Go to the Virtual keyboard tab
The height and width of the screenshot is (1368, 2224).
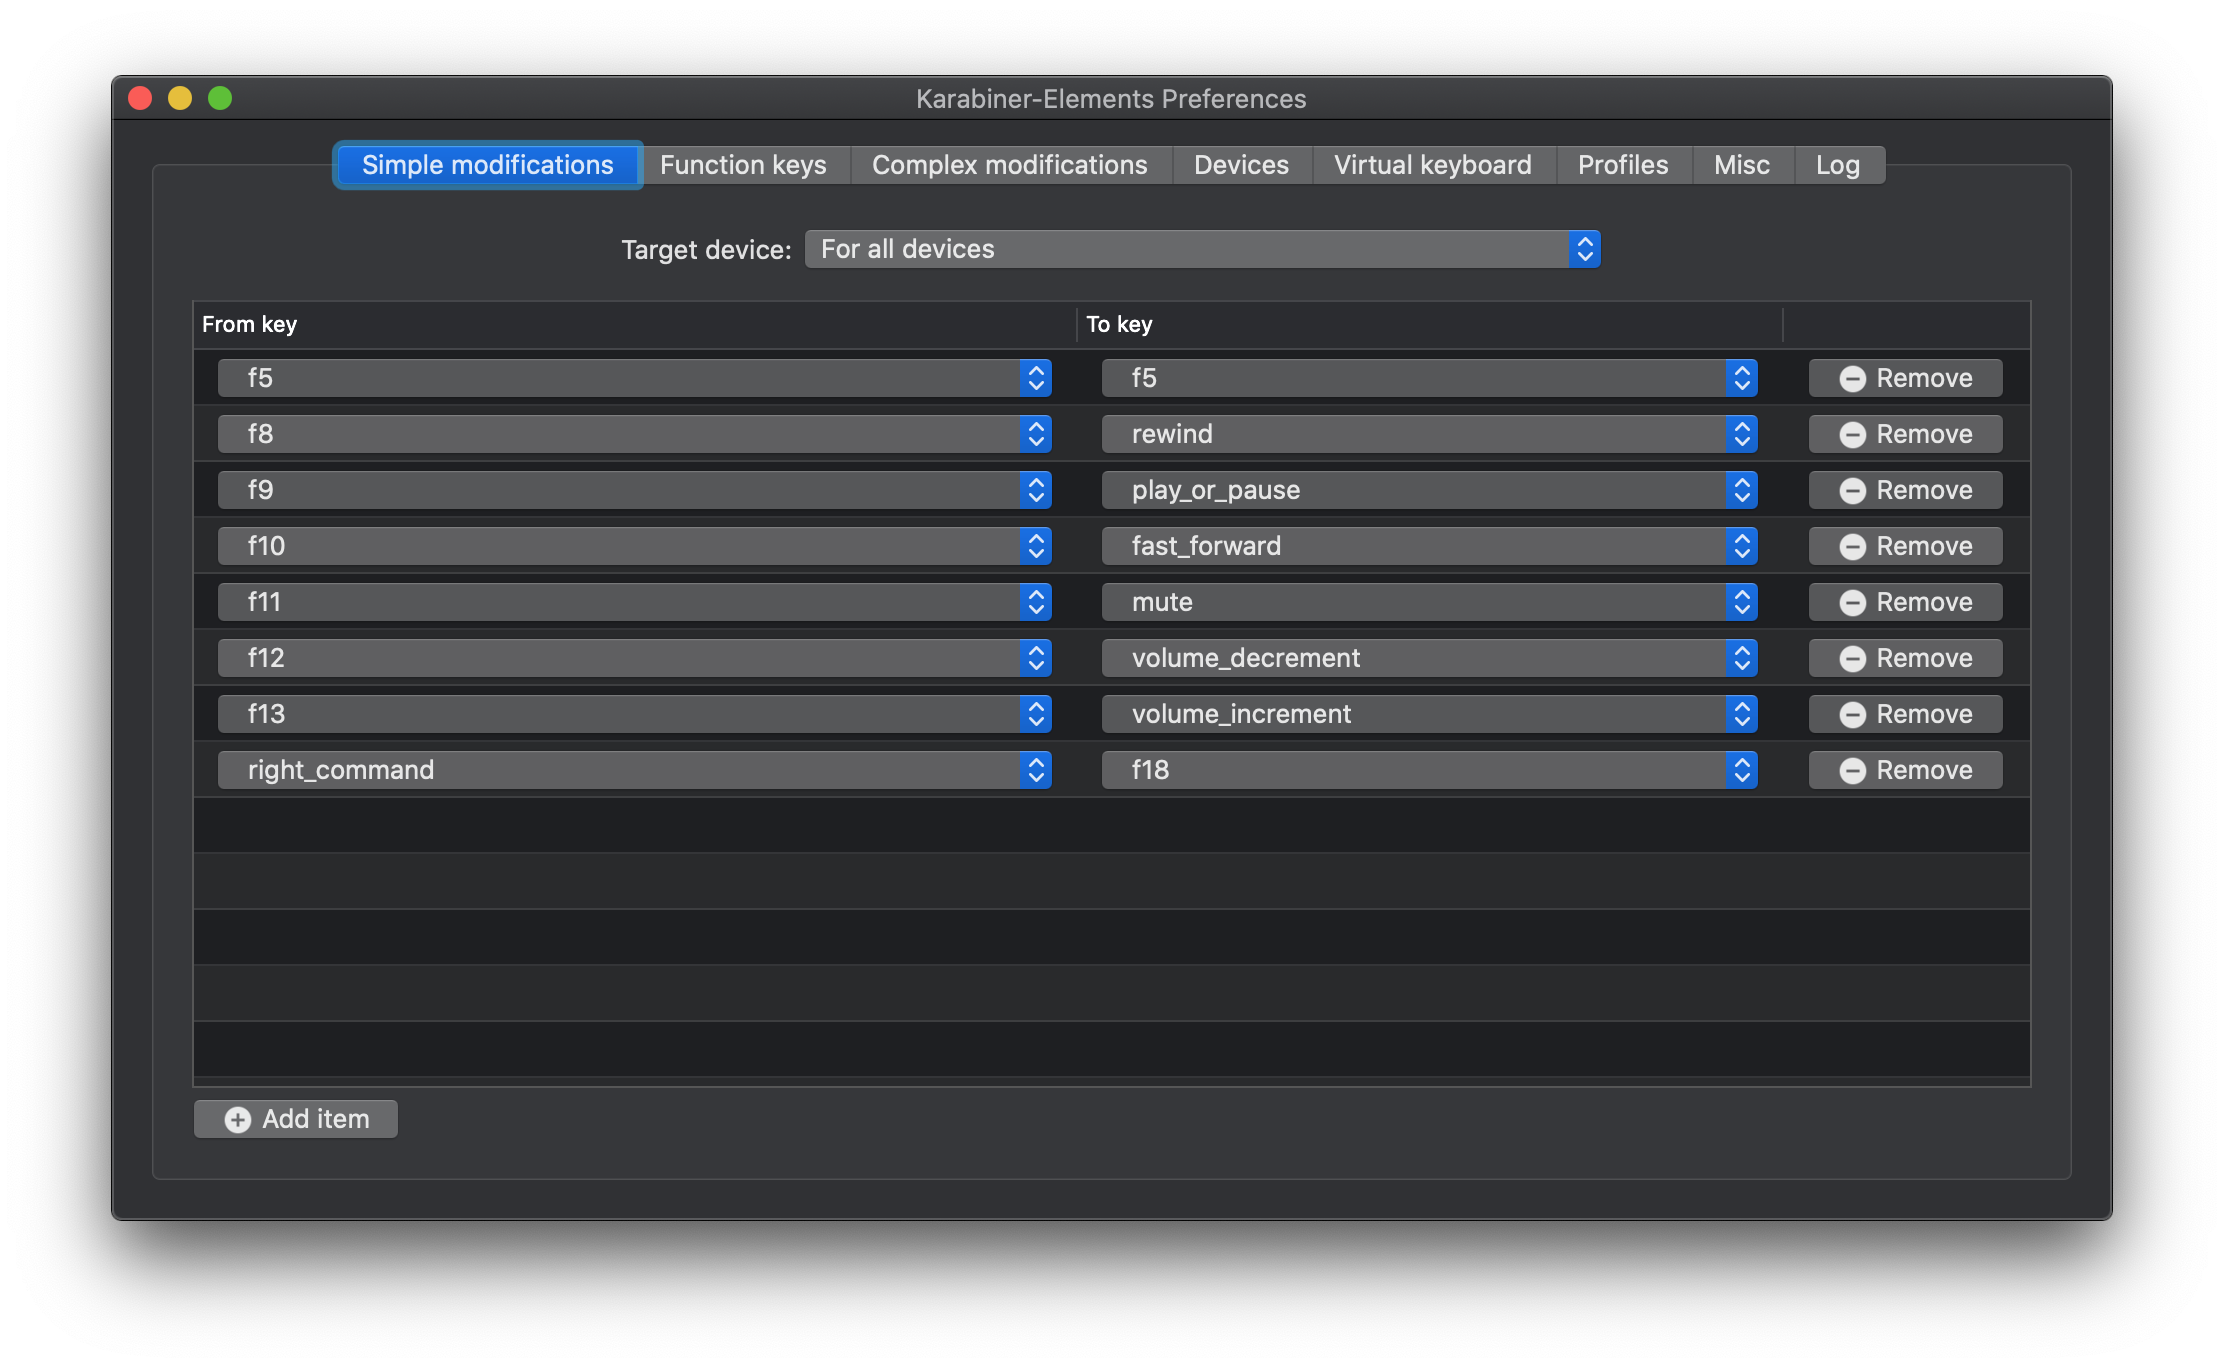pyautogui.click(x=1432, y=165)
